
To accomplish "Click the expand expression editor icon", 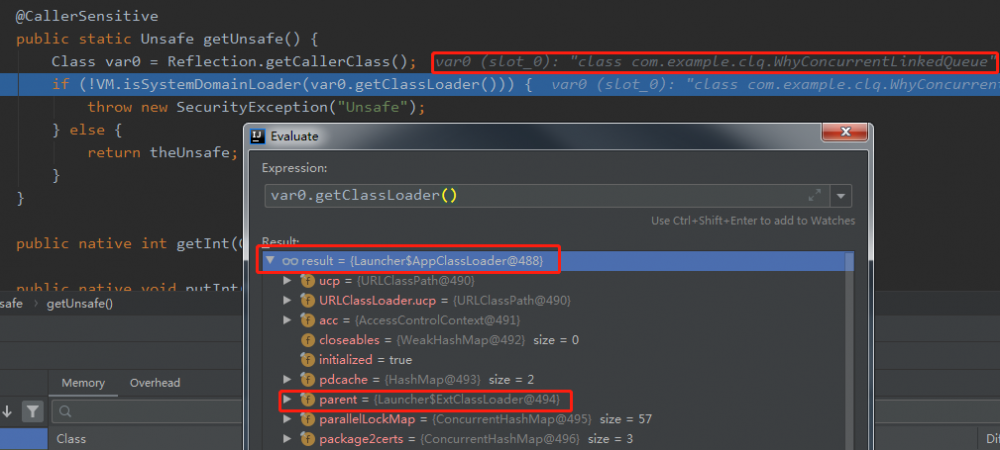I will 814,196.
